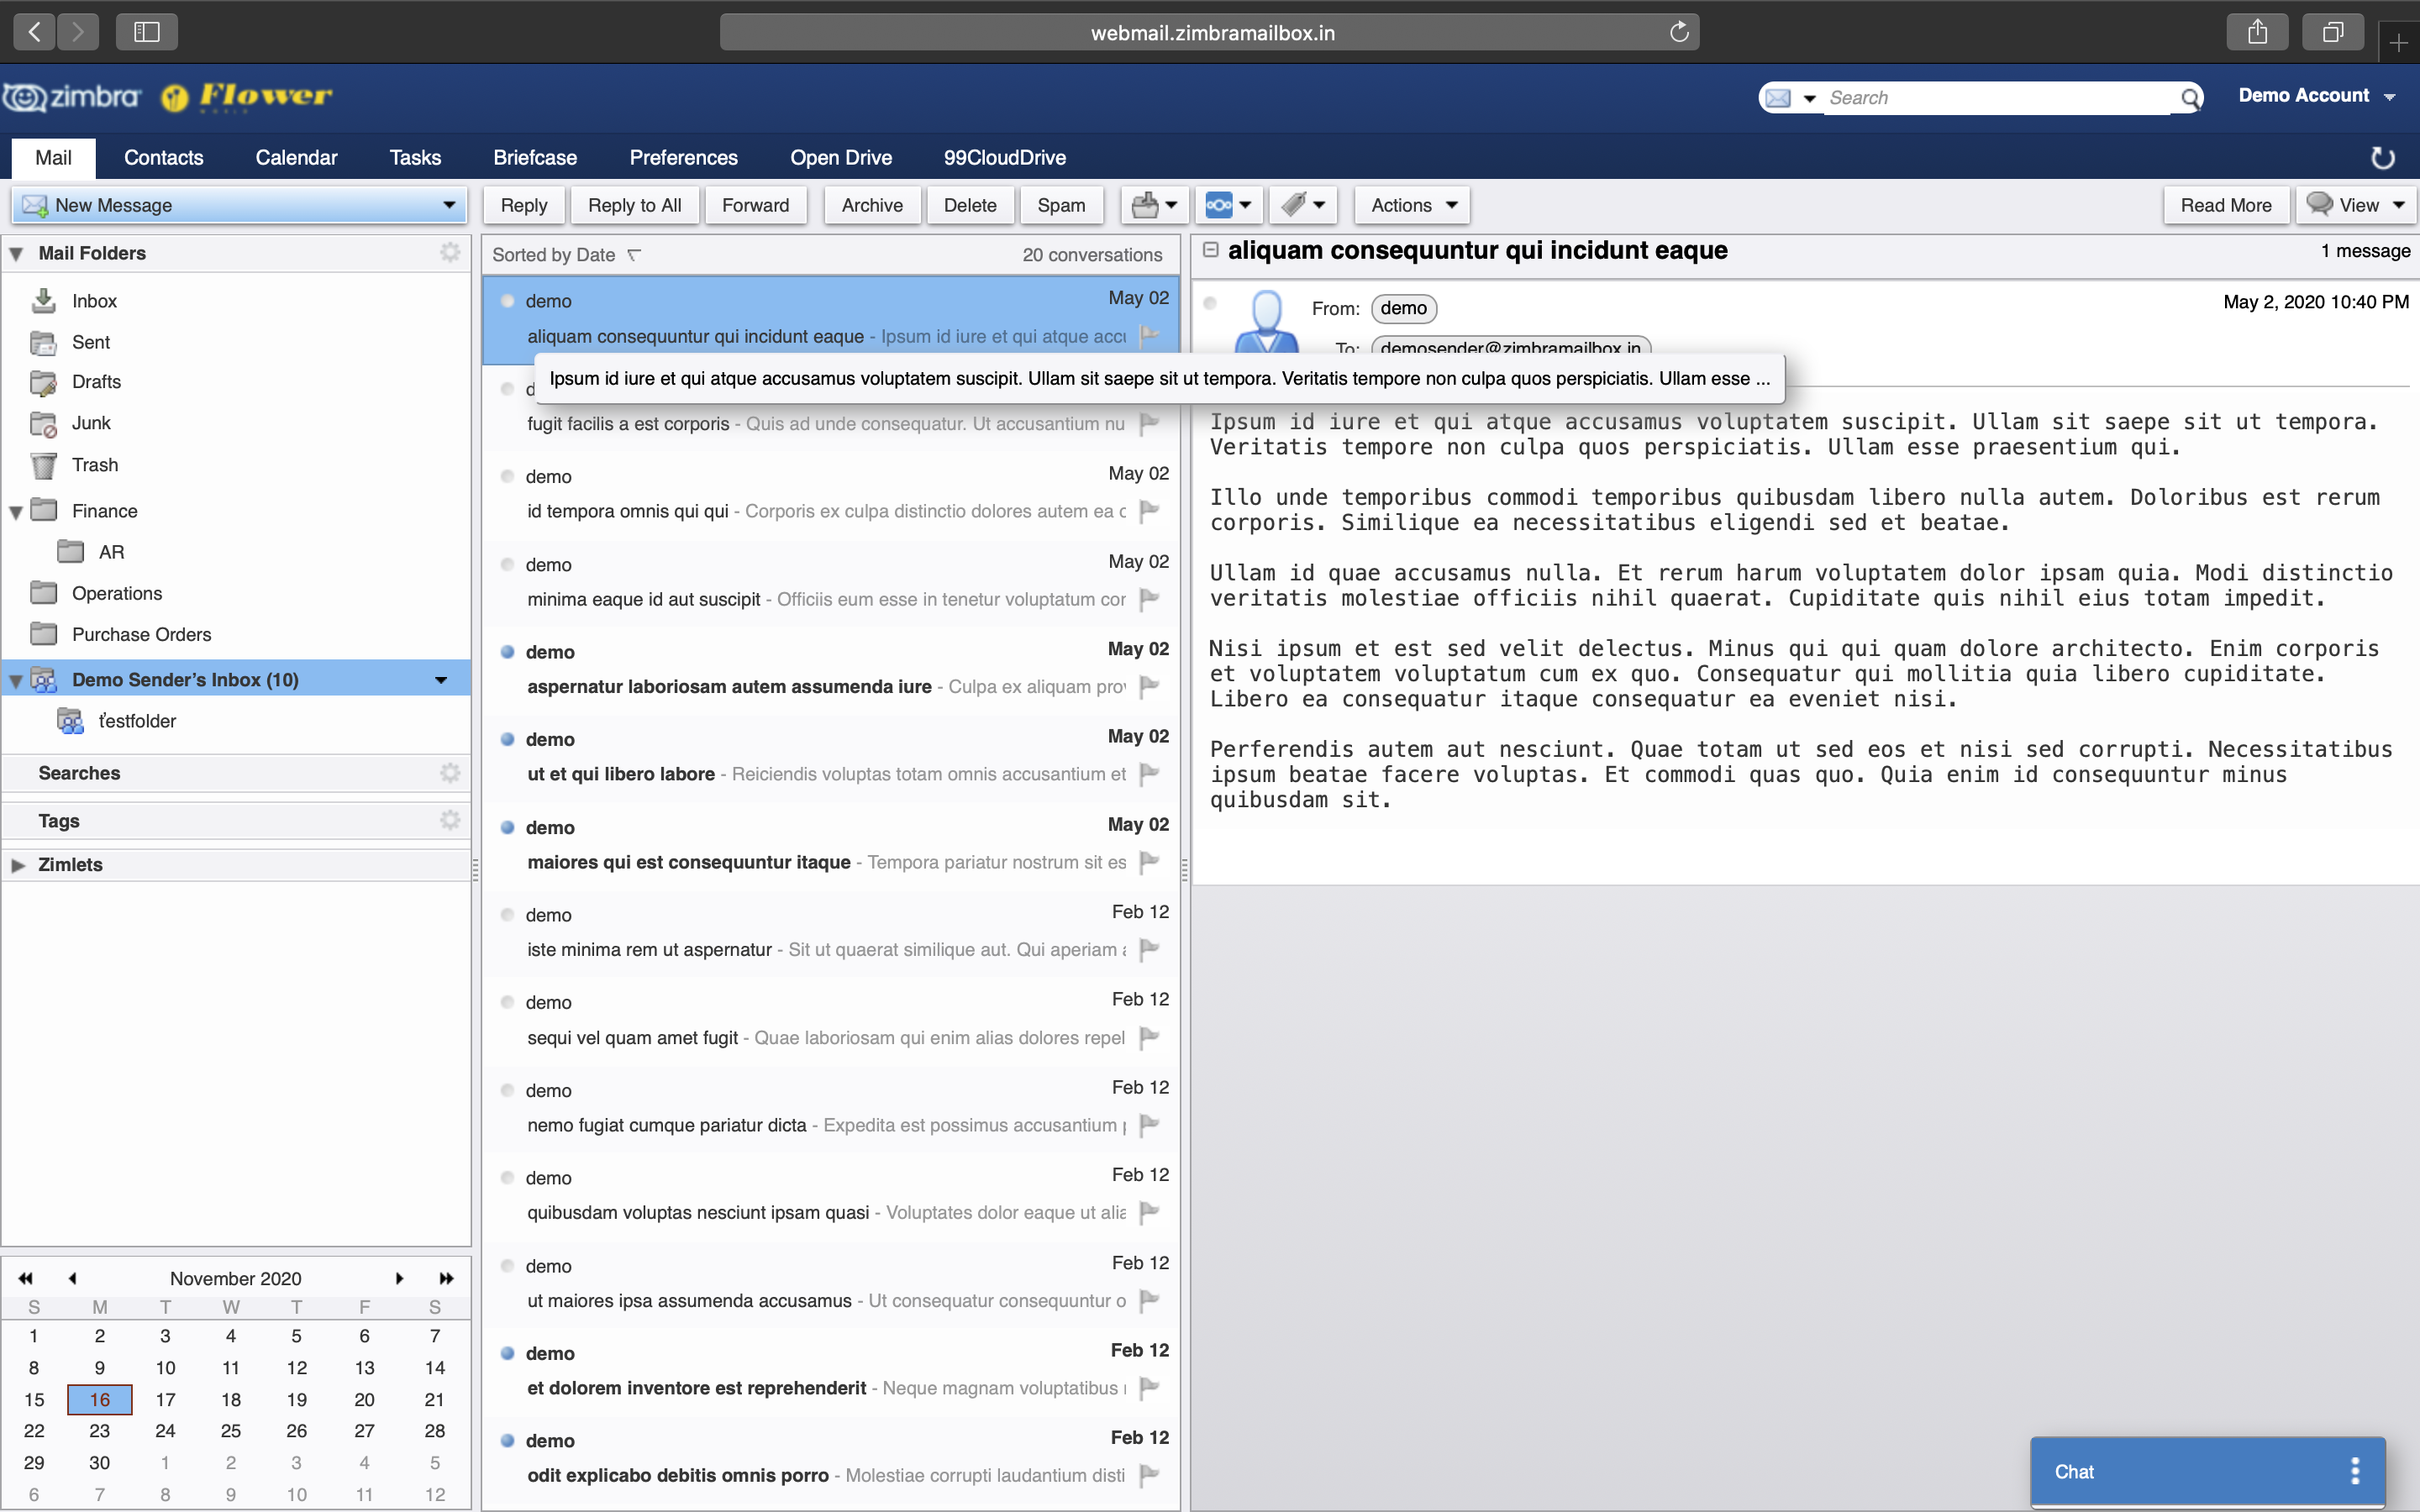Viewport: 2420px width, 1512px height.
Task: Open the New Message dropdown arrow
Action: (x=449, y=205)
